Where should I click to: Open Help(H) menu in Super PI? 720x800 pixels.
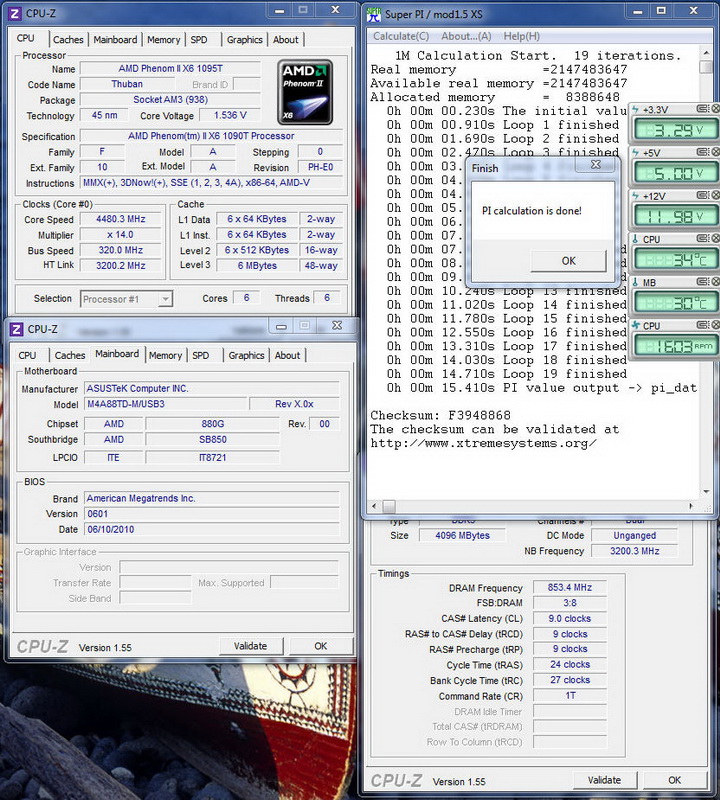click(x=522, y=36)
